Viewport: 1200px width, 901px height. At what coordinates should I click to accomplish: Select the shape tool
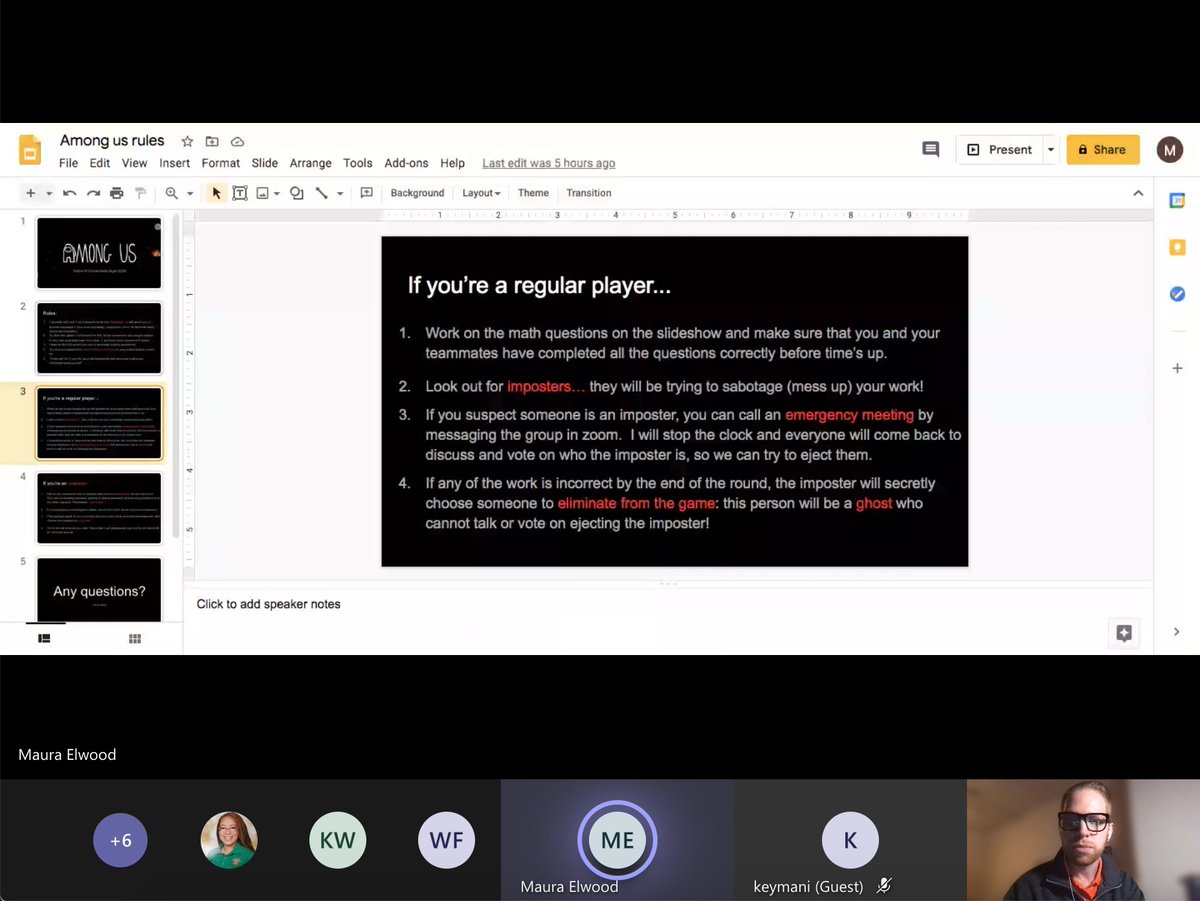297,193
